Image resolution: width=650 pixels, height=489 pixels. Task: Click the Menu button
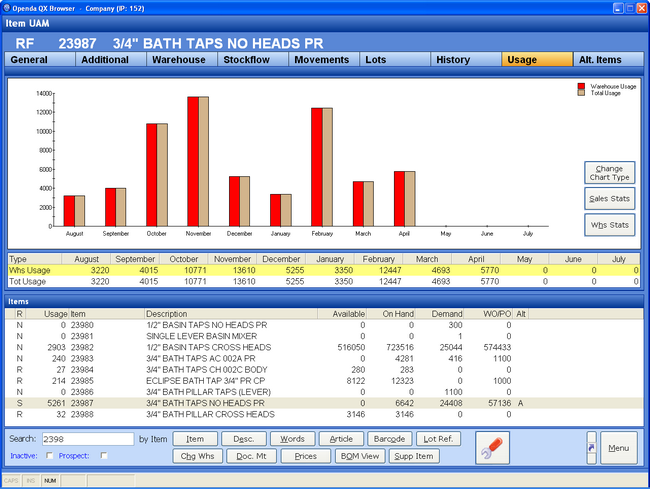click(618, 448)
